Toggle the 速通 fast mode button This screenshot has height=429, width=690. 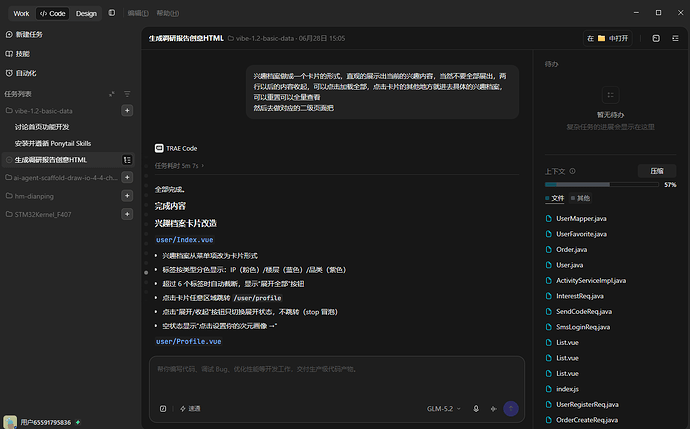tap(190, 409)
